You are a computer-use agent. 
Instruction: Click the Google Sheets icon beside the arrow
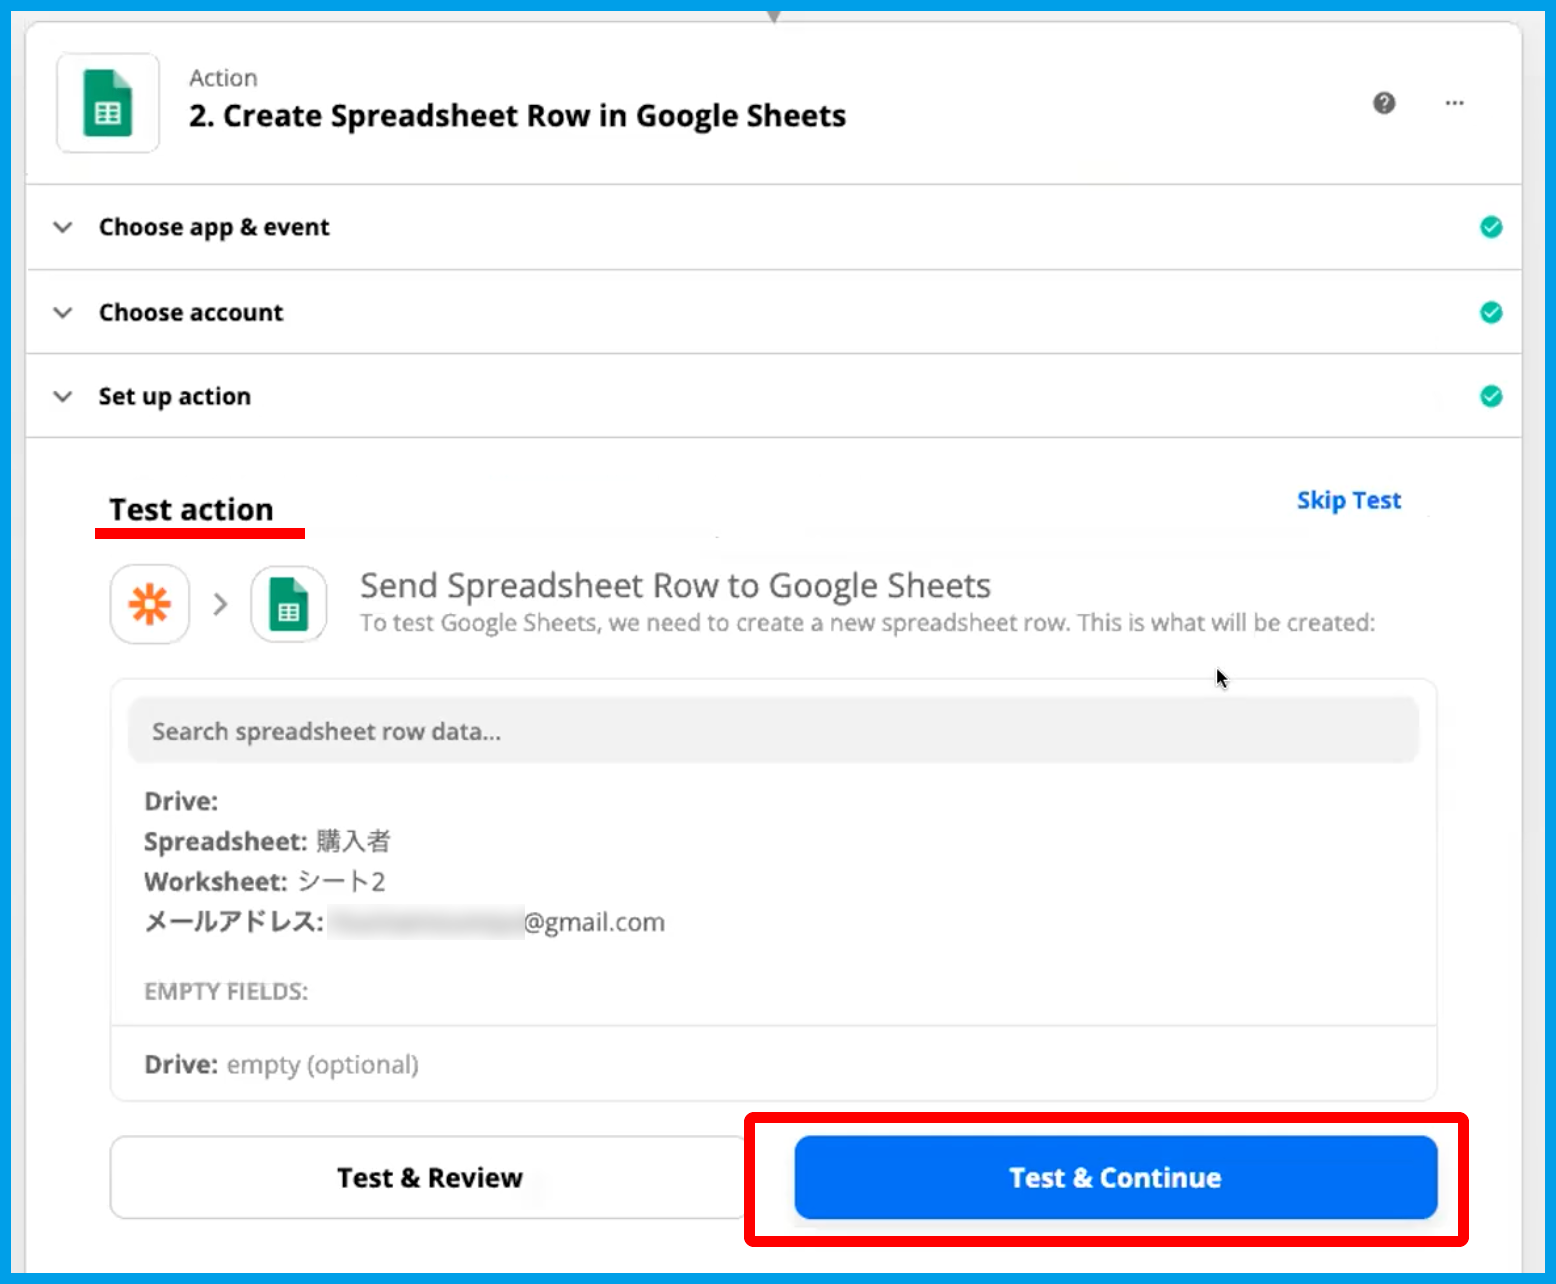coord(289,604)
